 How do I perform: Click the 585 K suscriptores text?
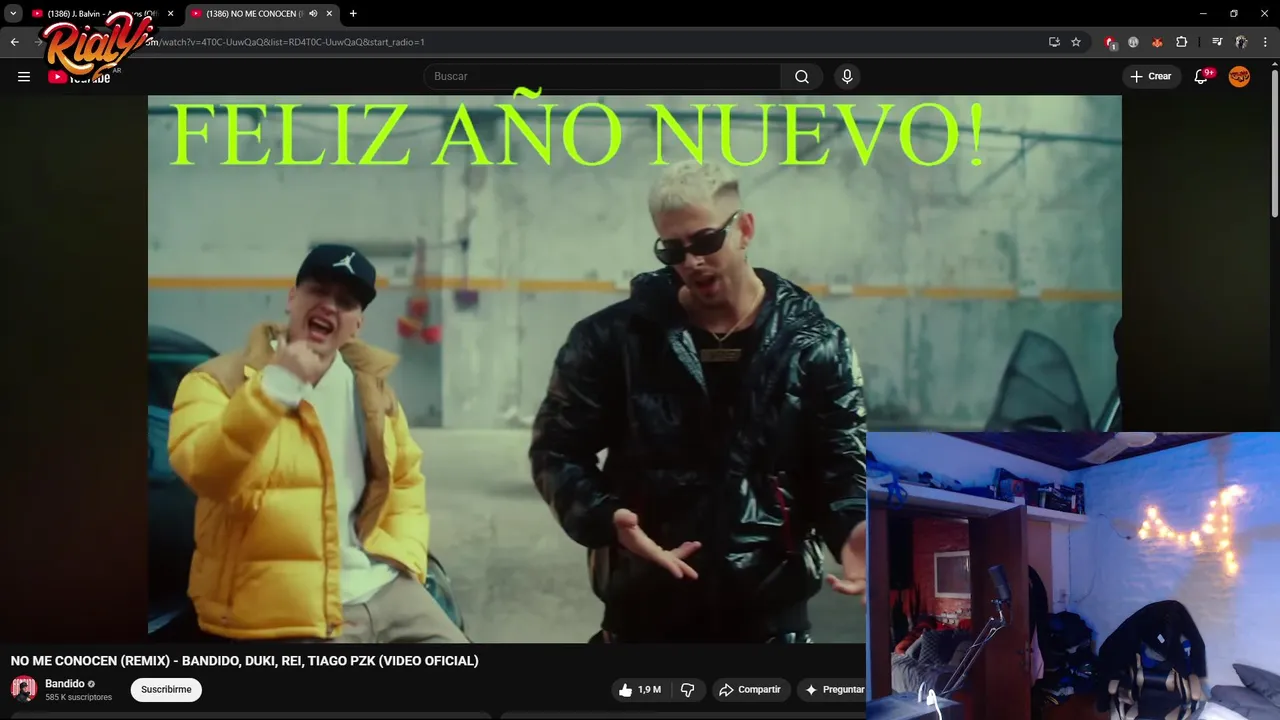coord(78,697)
